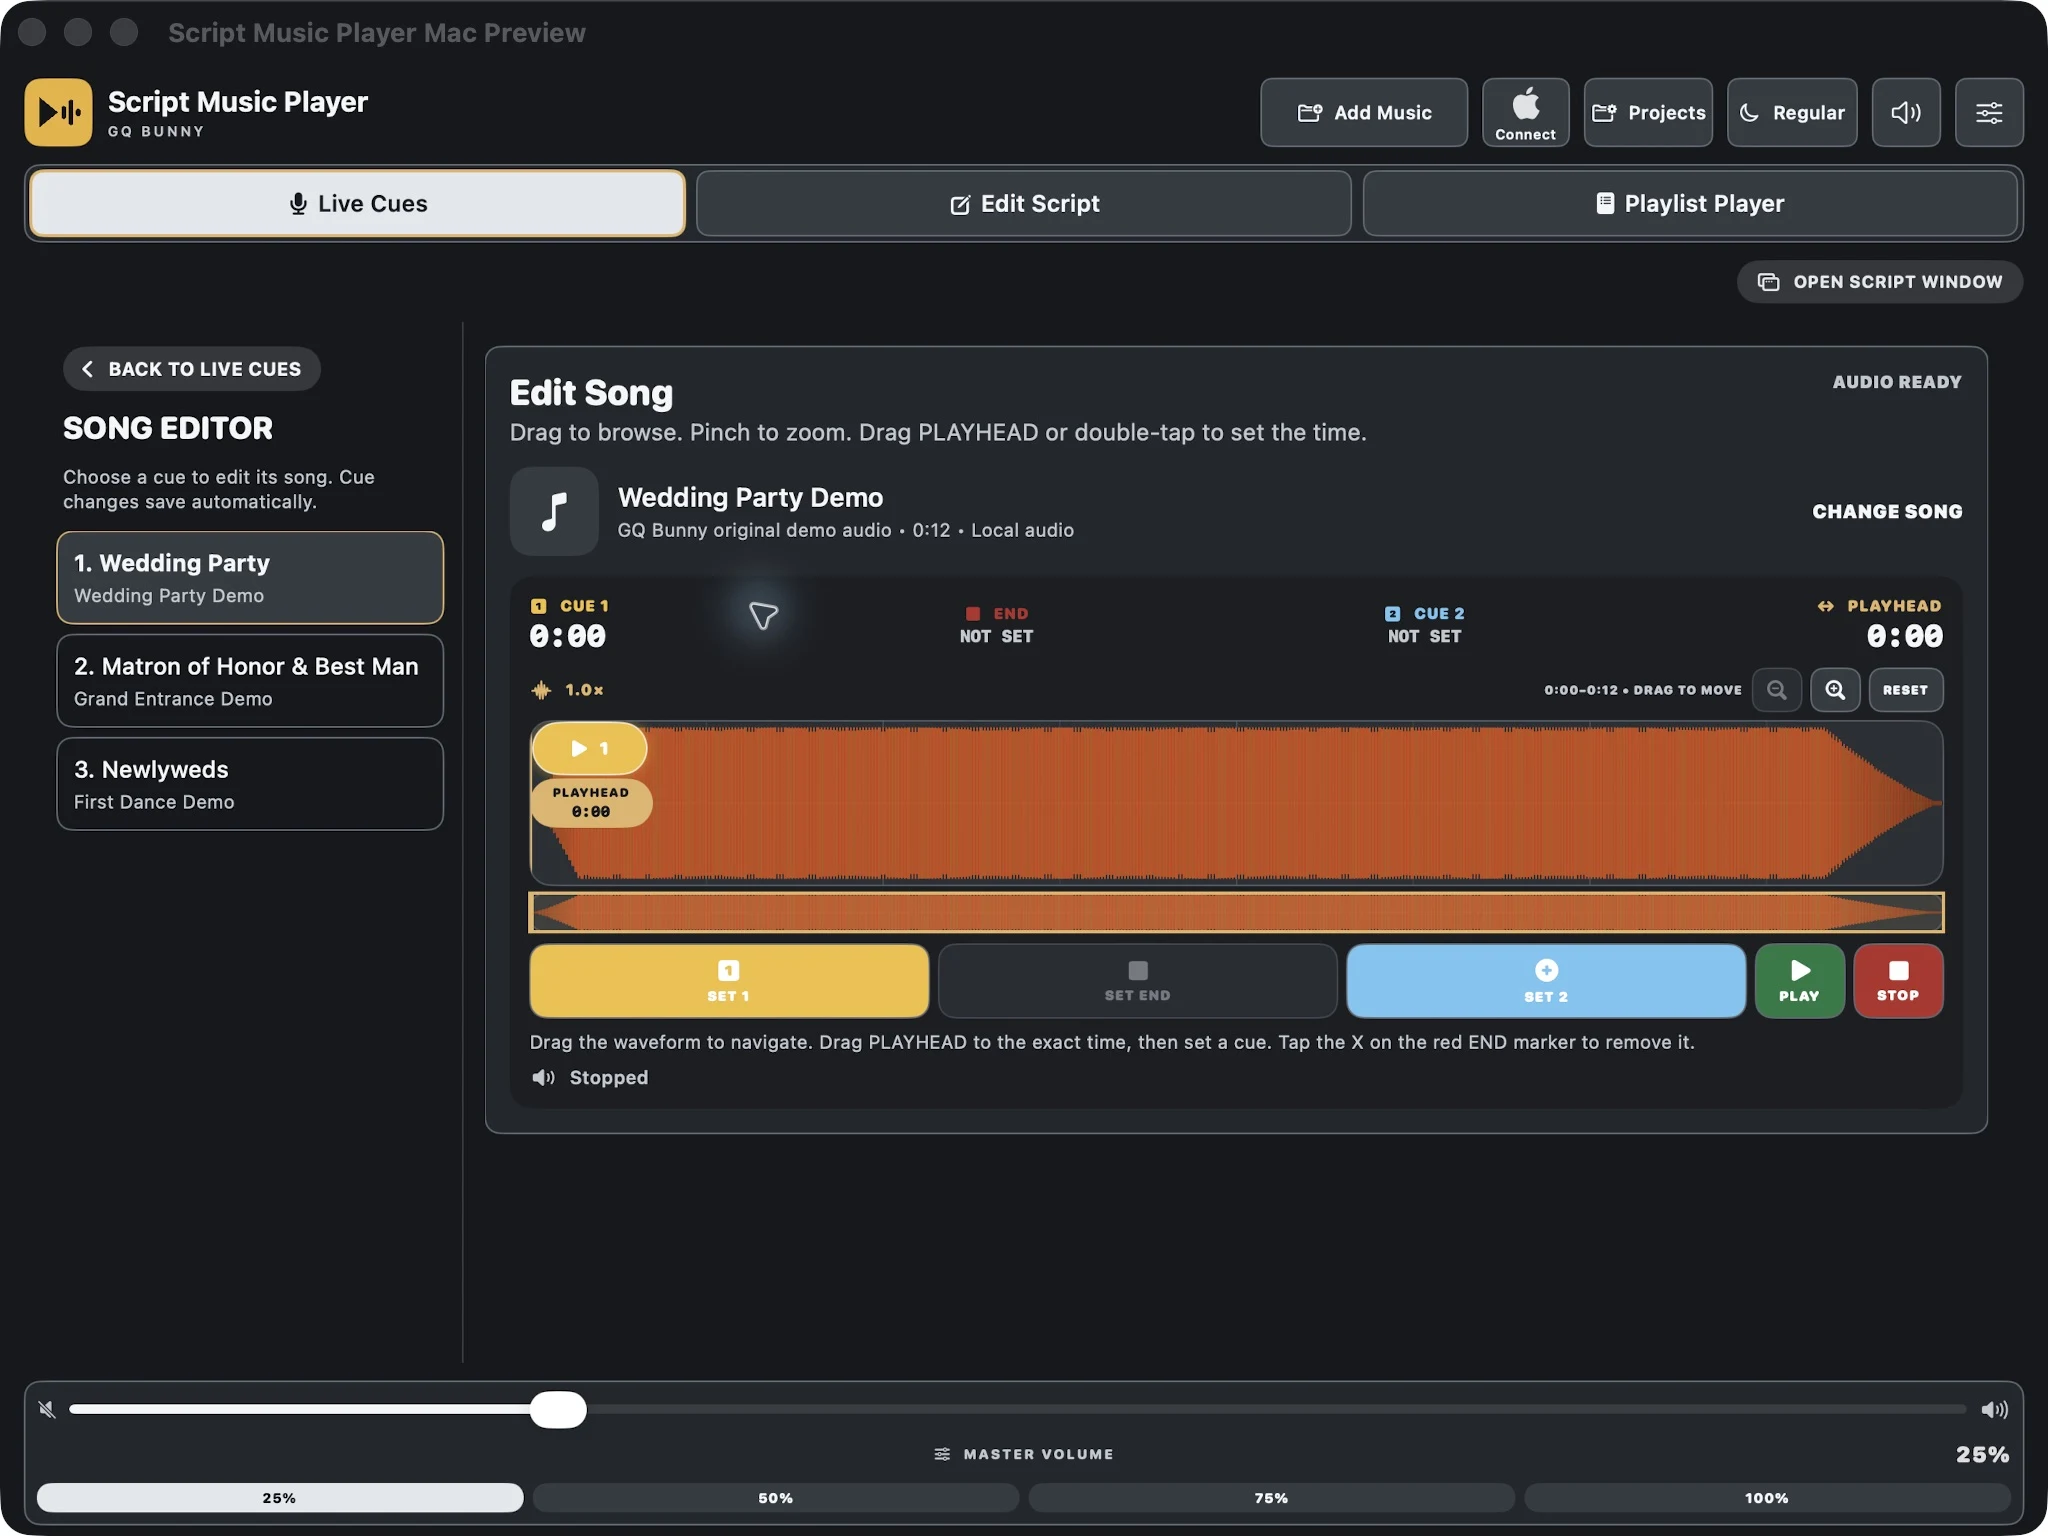
Task: Click the Apple Connect icon
Action: point(1525,112)
